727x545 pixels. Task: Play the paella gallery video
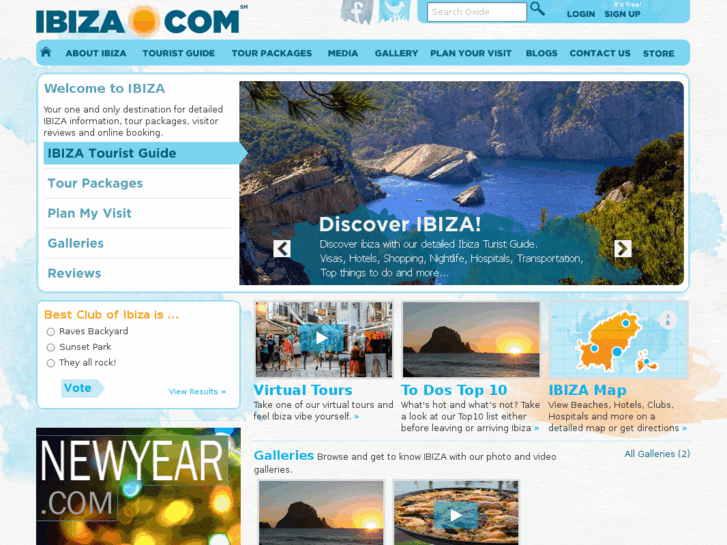click(456, 515)
